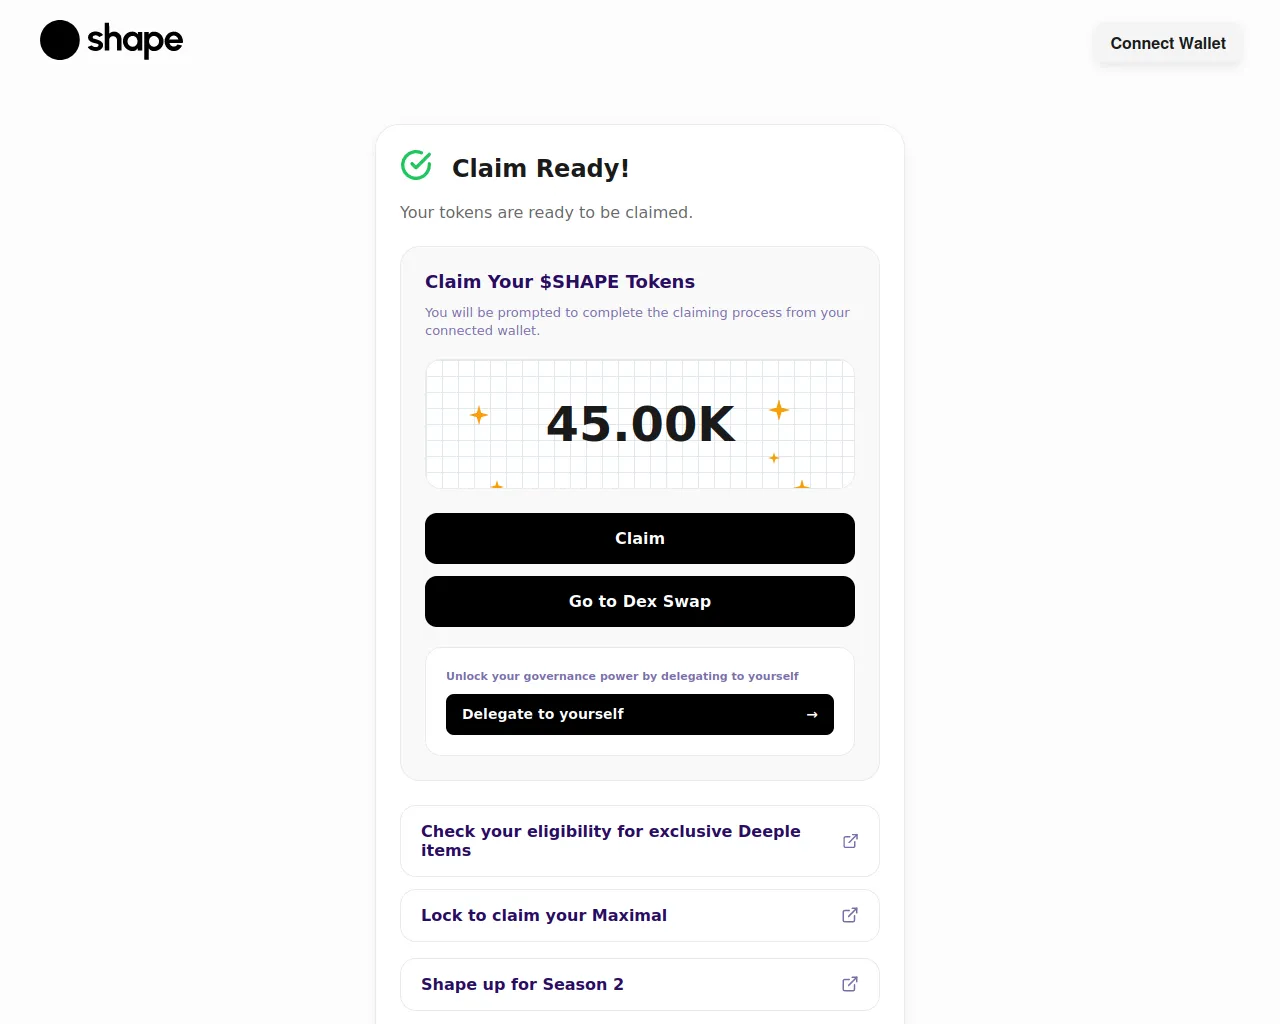Screen dimensions: 1280x1024
Task: Click the external link icon for Deeple items
Action: pyautogui.click(x=850, y=841)
